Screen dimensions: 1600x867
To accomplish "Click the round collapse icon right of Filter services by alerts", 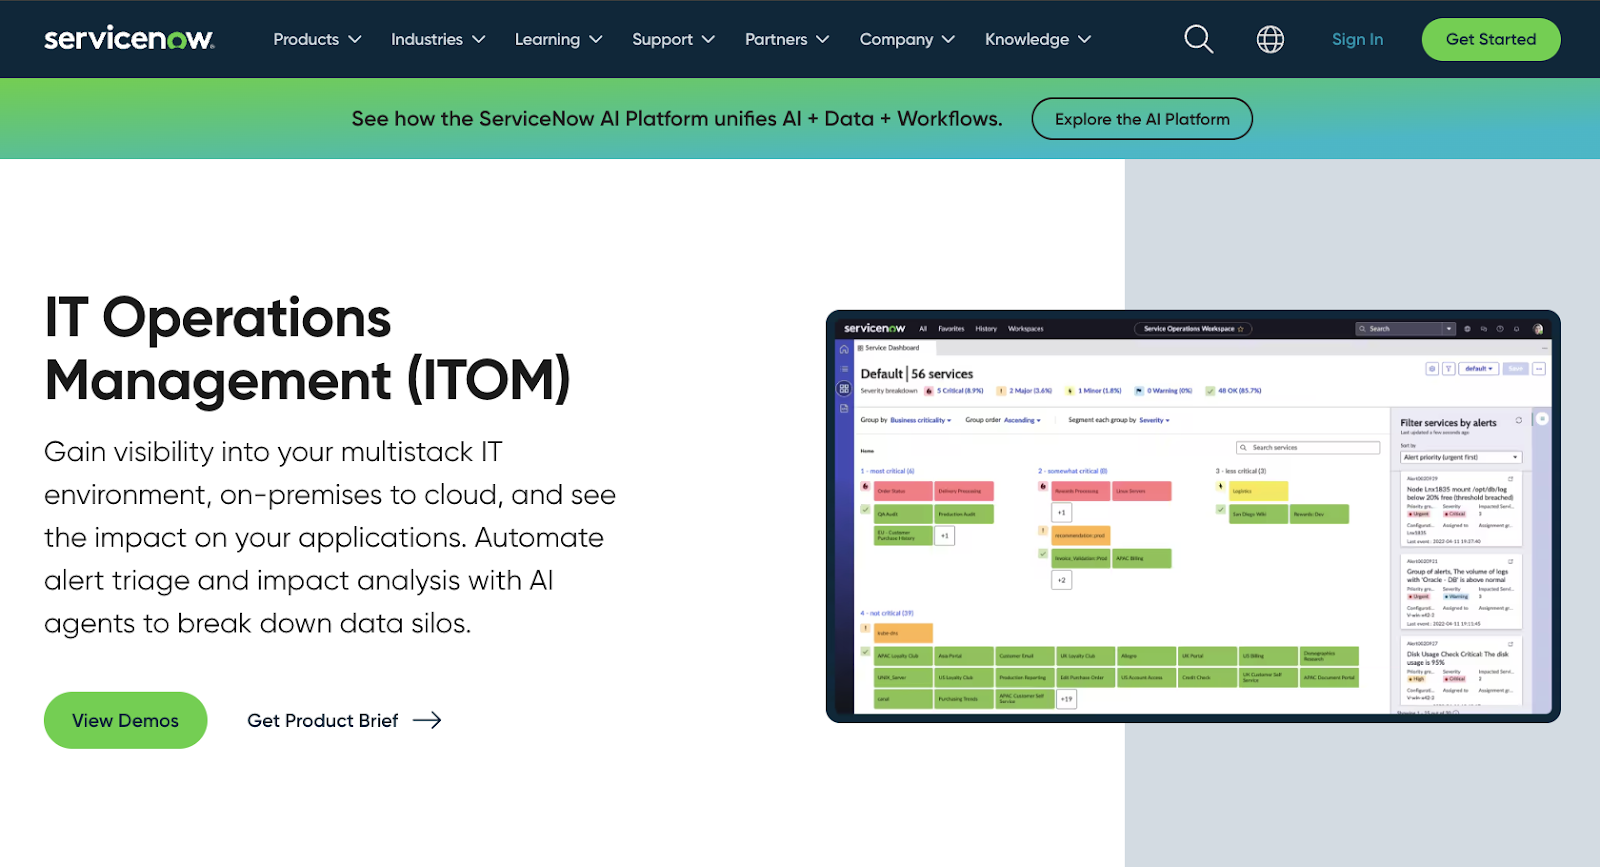I will click(x=1542, y=419).
